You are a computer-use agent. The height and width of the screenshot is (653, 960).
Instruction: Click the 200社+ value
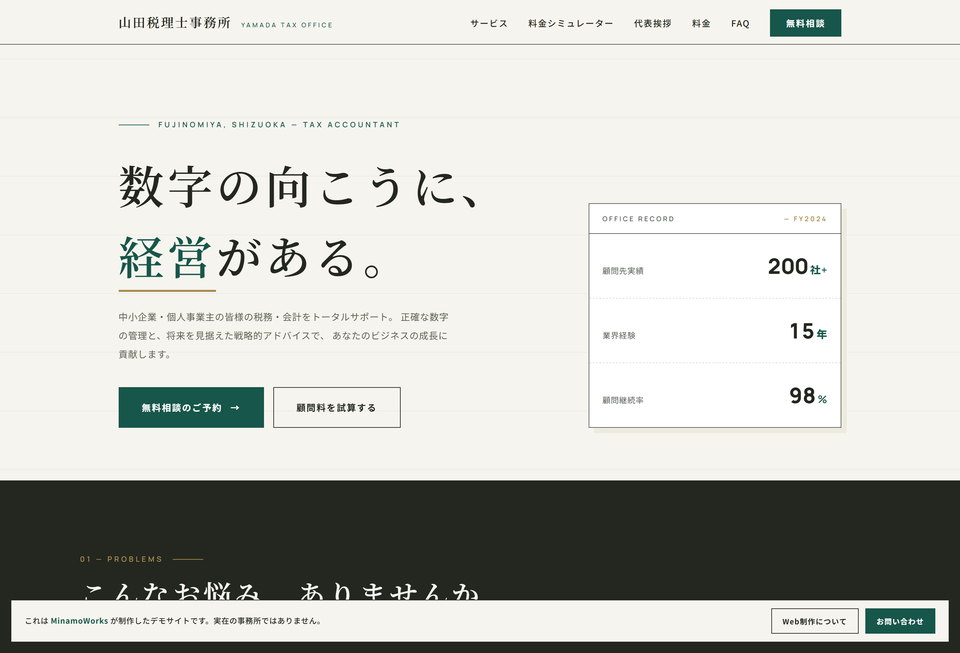[797, 267]
